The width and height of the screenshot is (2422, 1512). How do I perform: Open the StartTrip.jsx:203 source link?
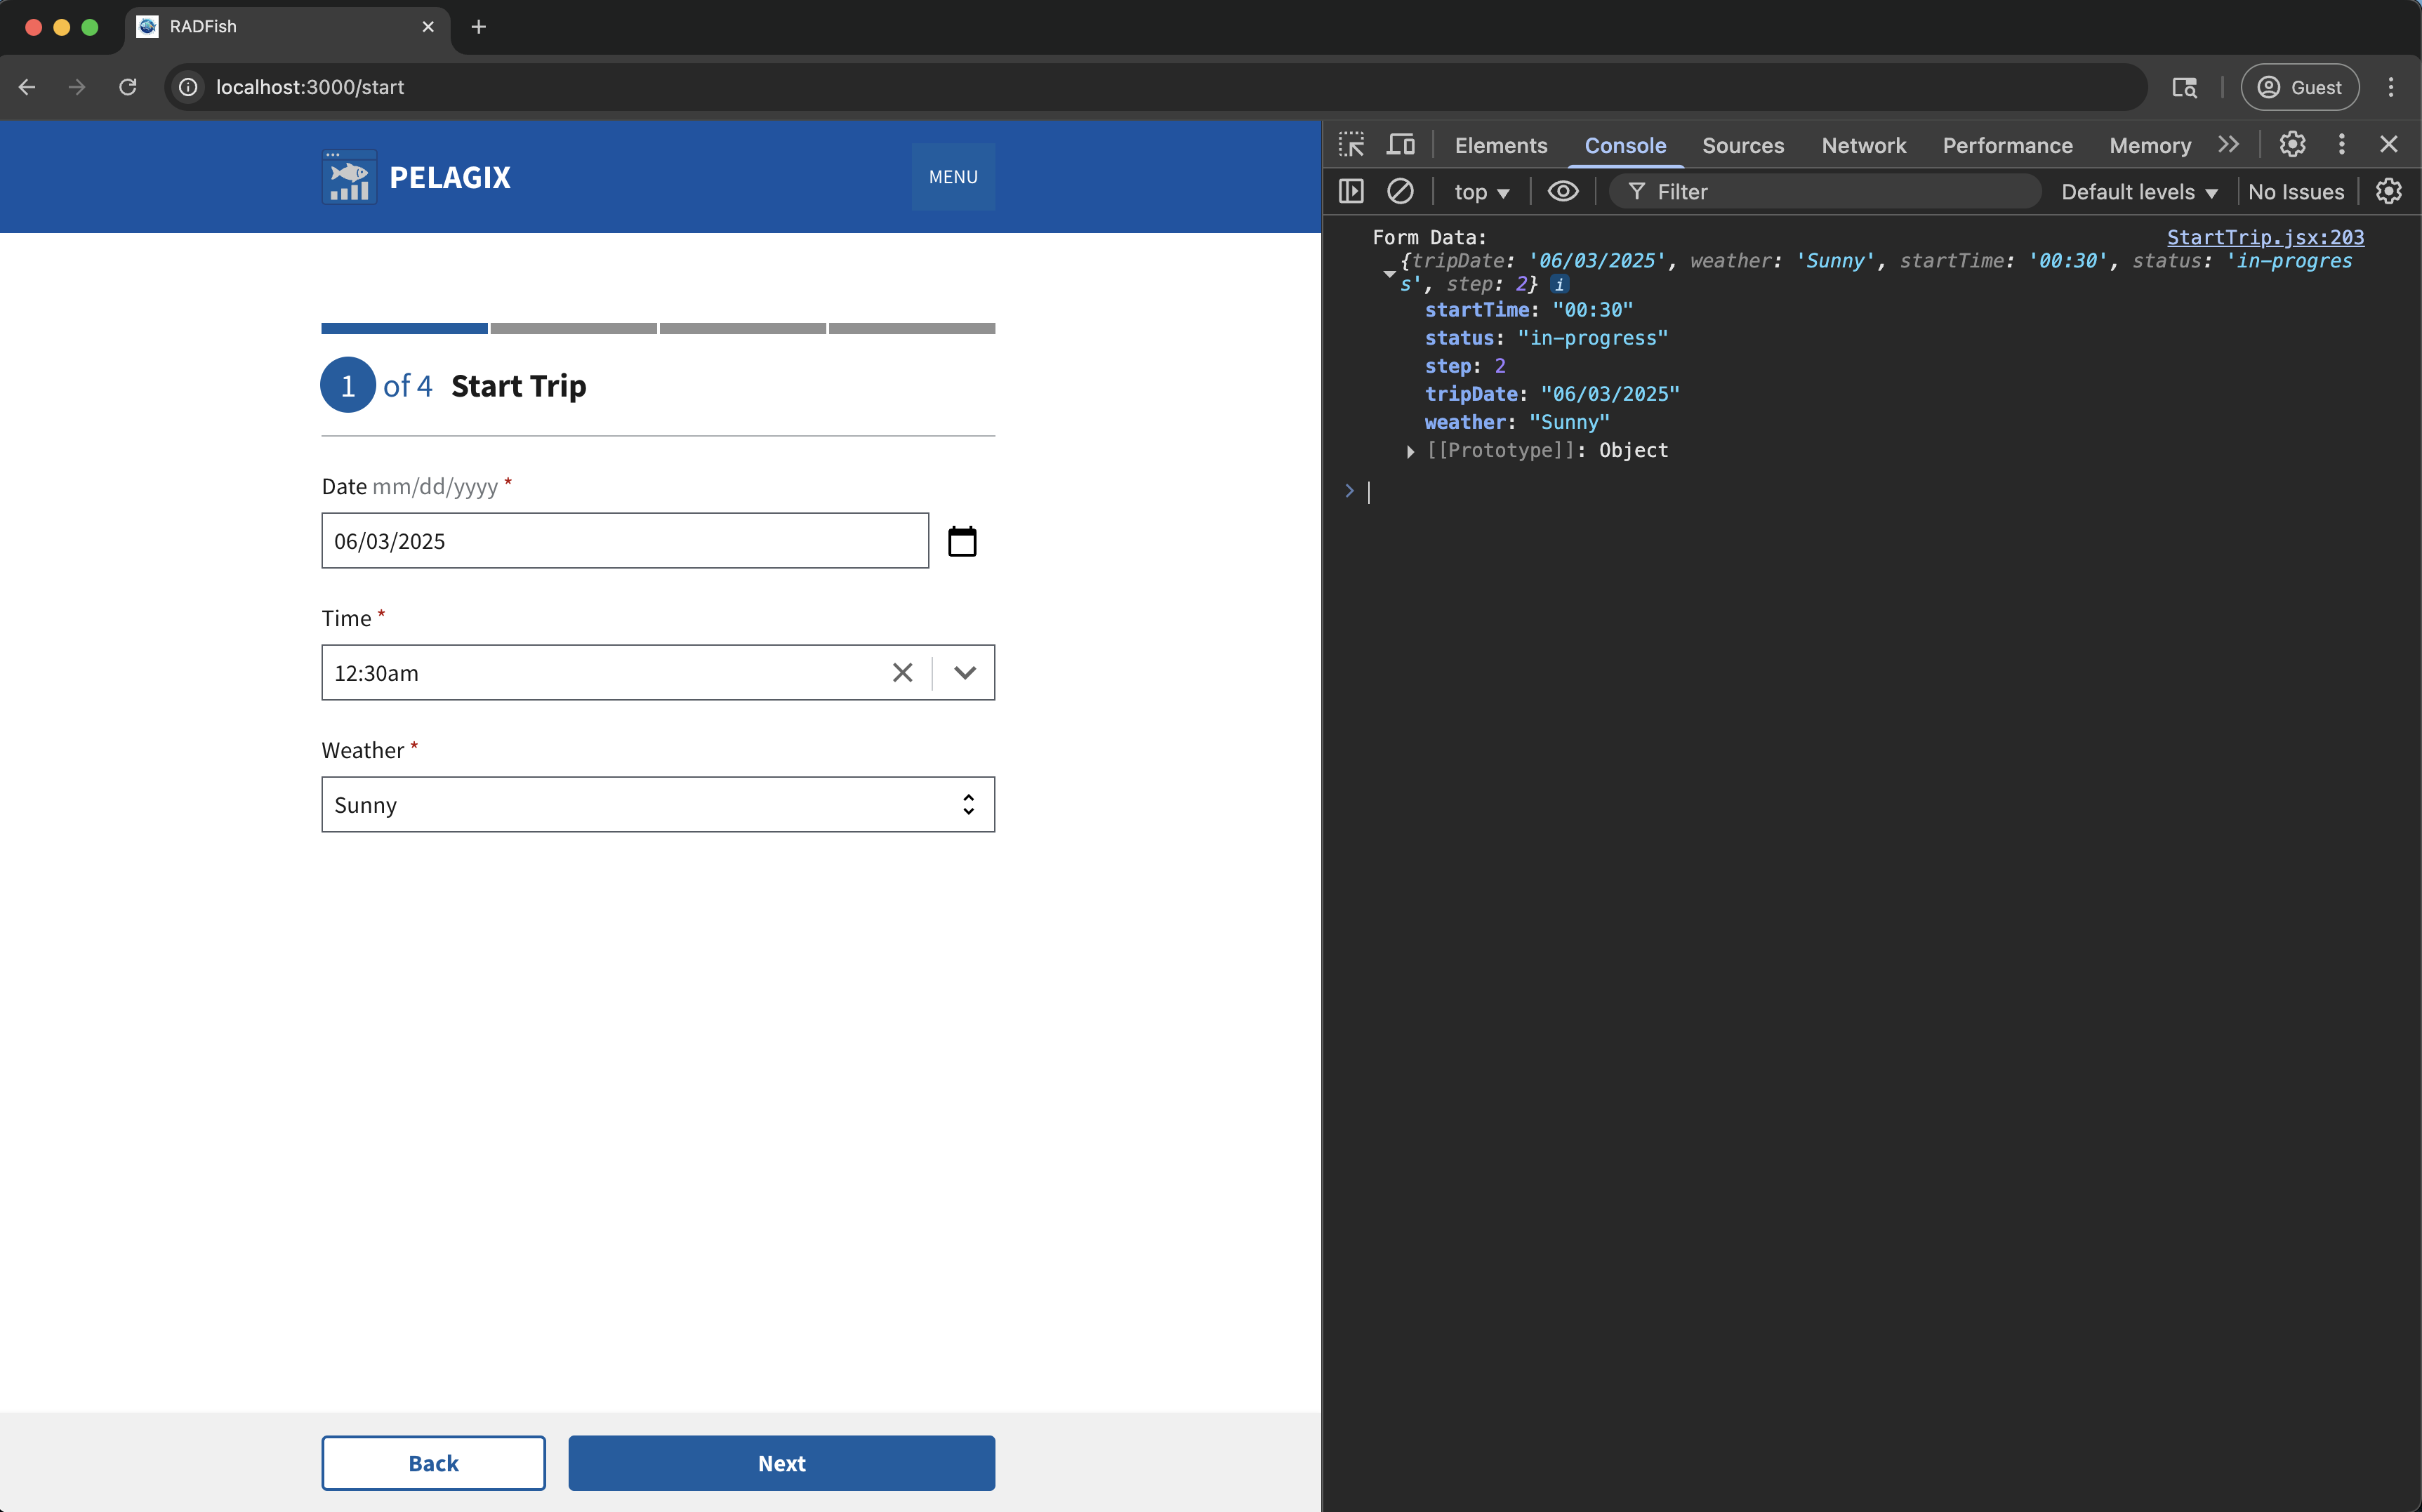pyautogui.click(x=2265, y=237)
